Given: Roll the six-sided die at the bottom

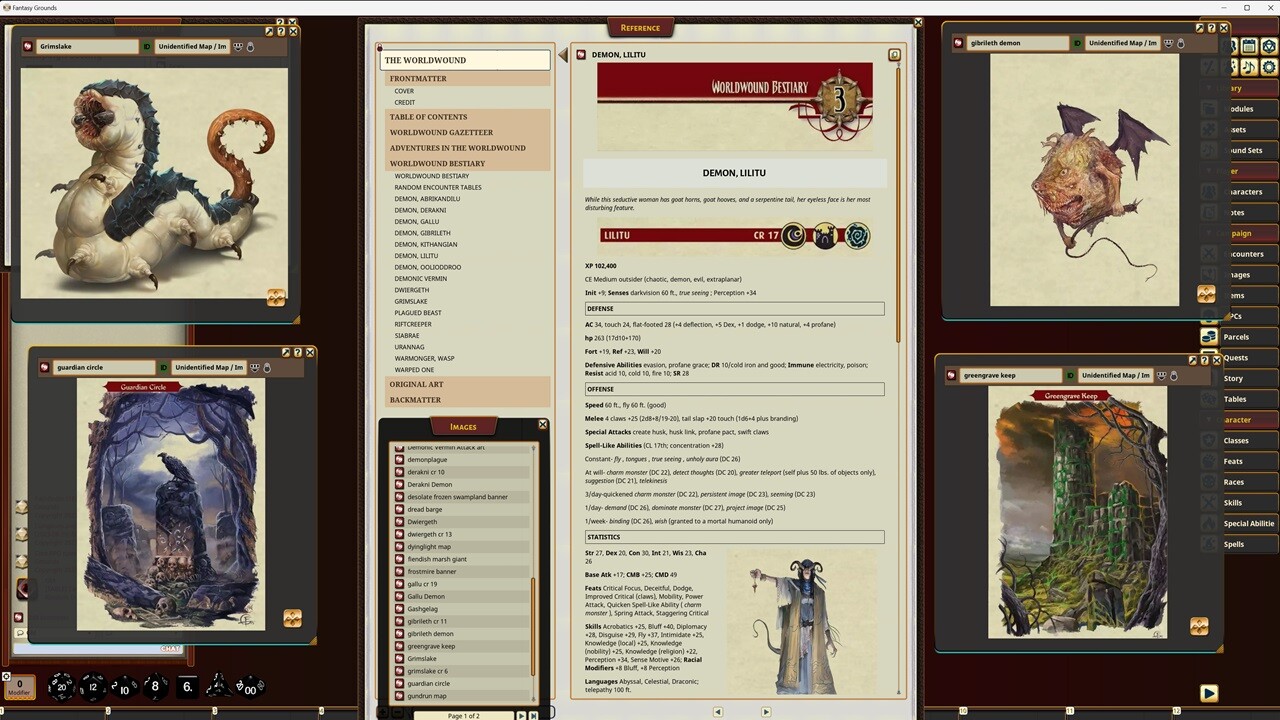Looking at the screenshot, I should coord(186,687).
